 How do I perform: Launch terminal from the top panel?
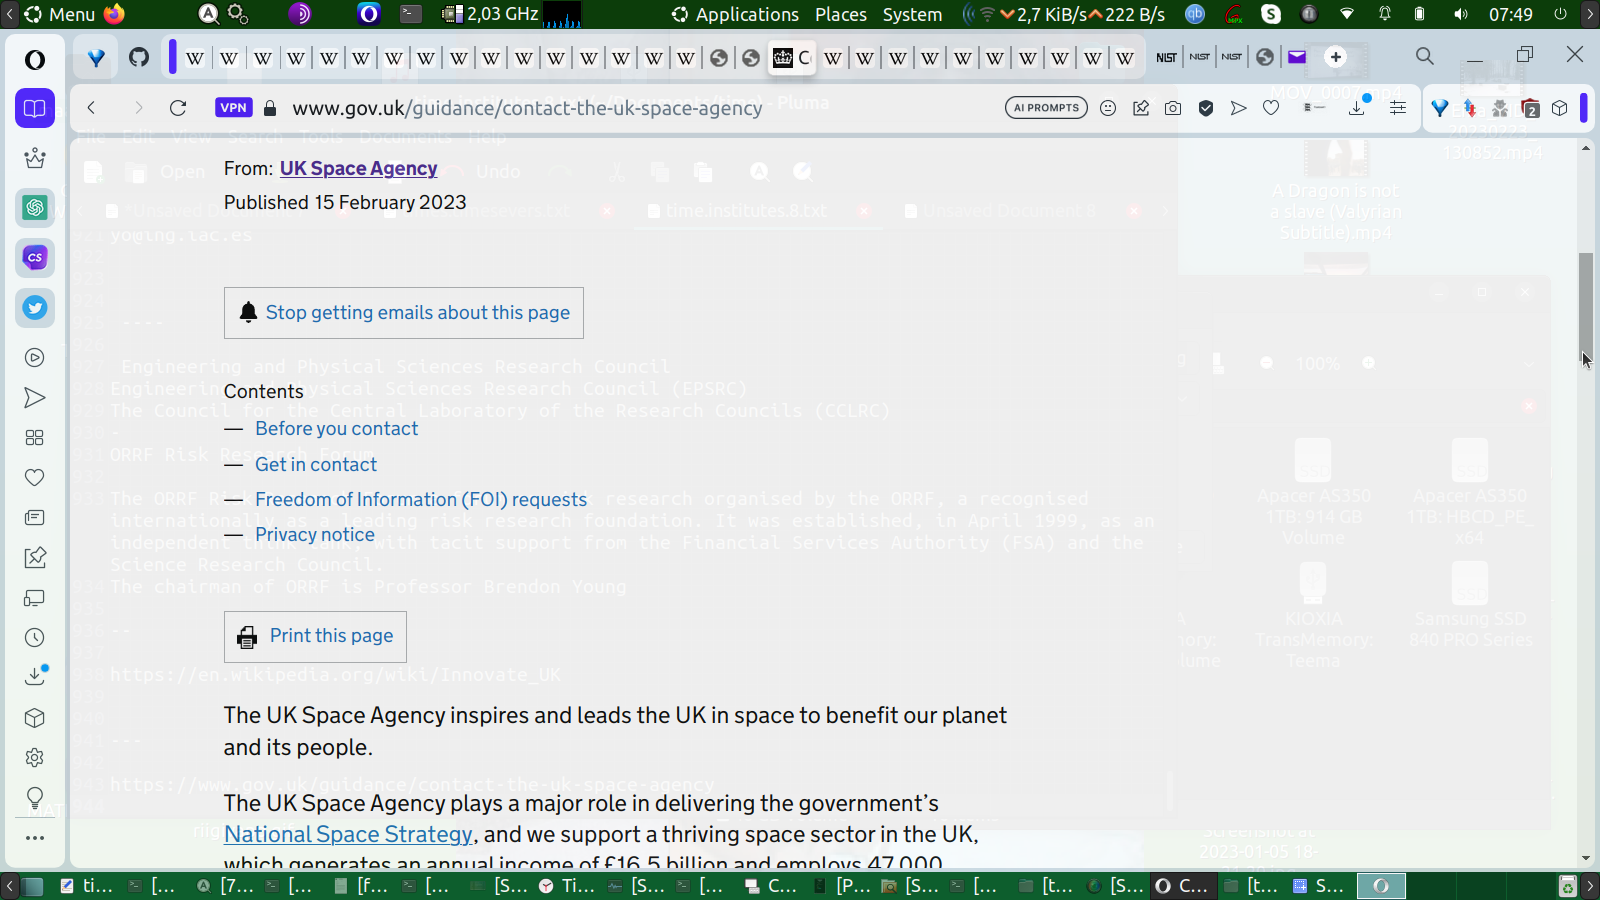pyautogui.click(x=411, y=14)
